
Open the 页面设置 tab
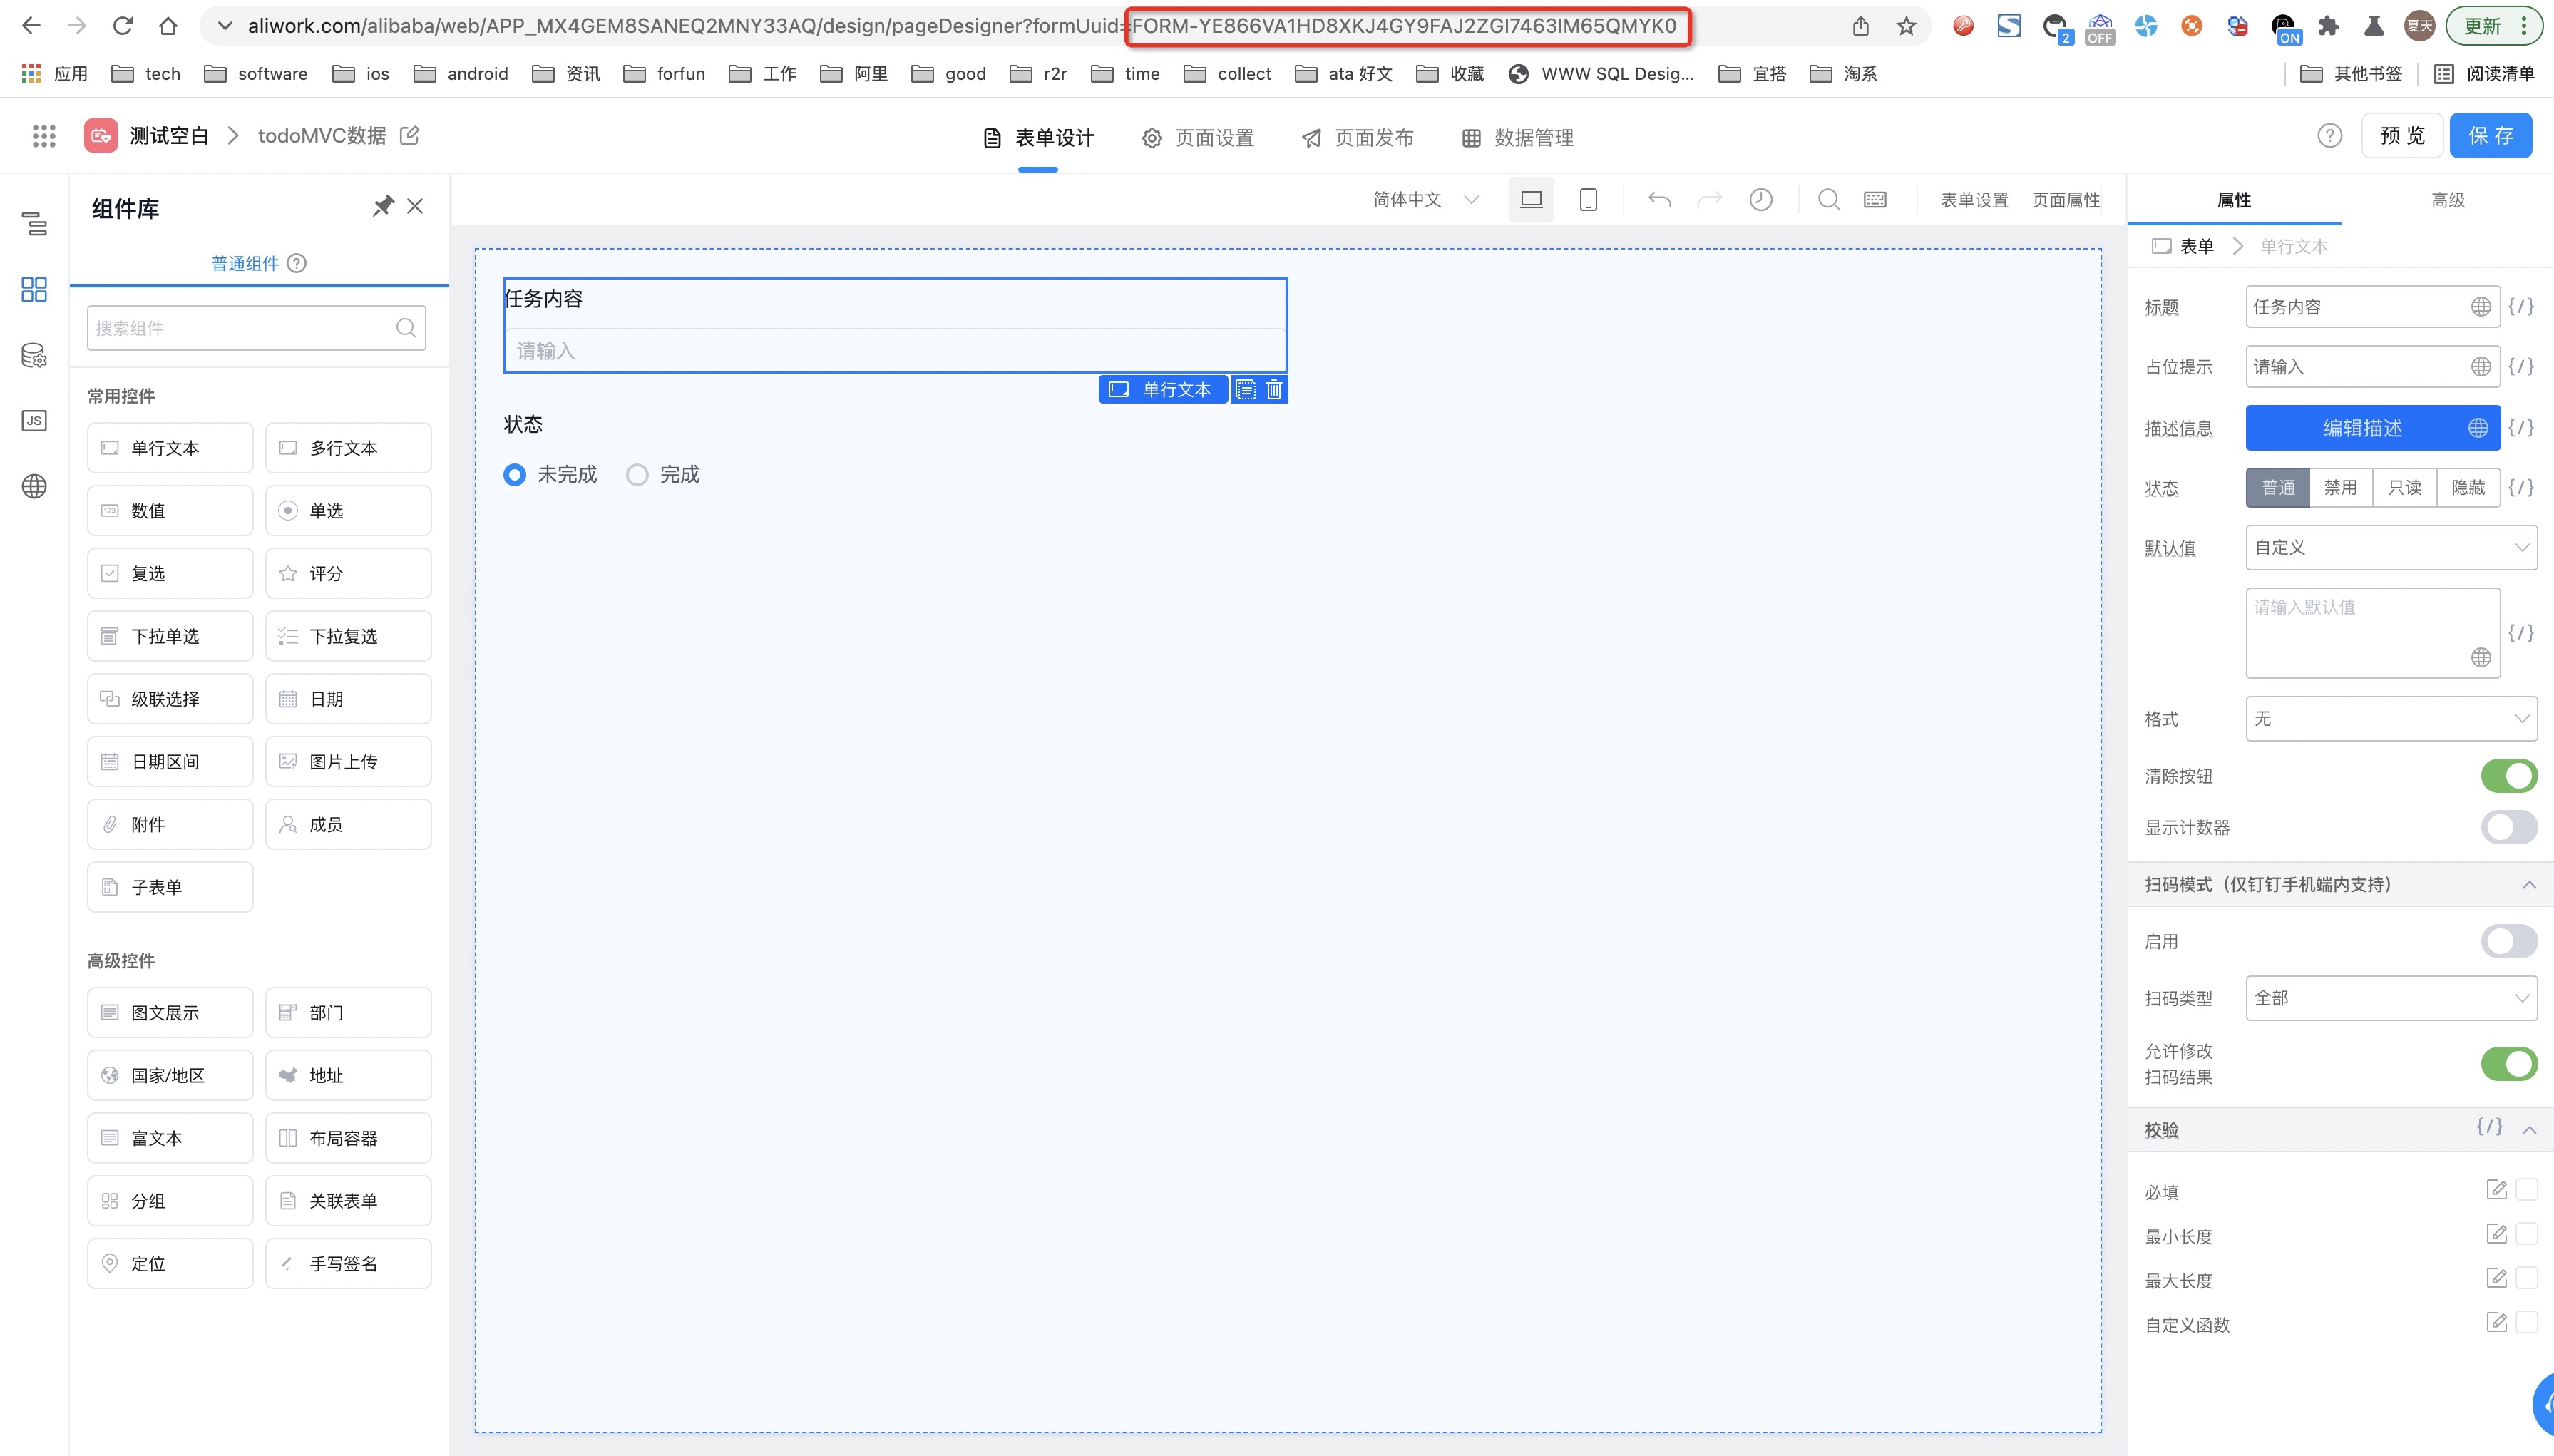coord(1198,138)
